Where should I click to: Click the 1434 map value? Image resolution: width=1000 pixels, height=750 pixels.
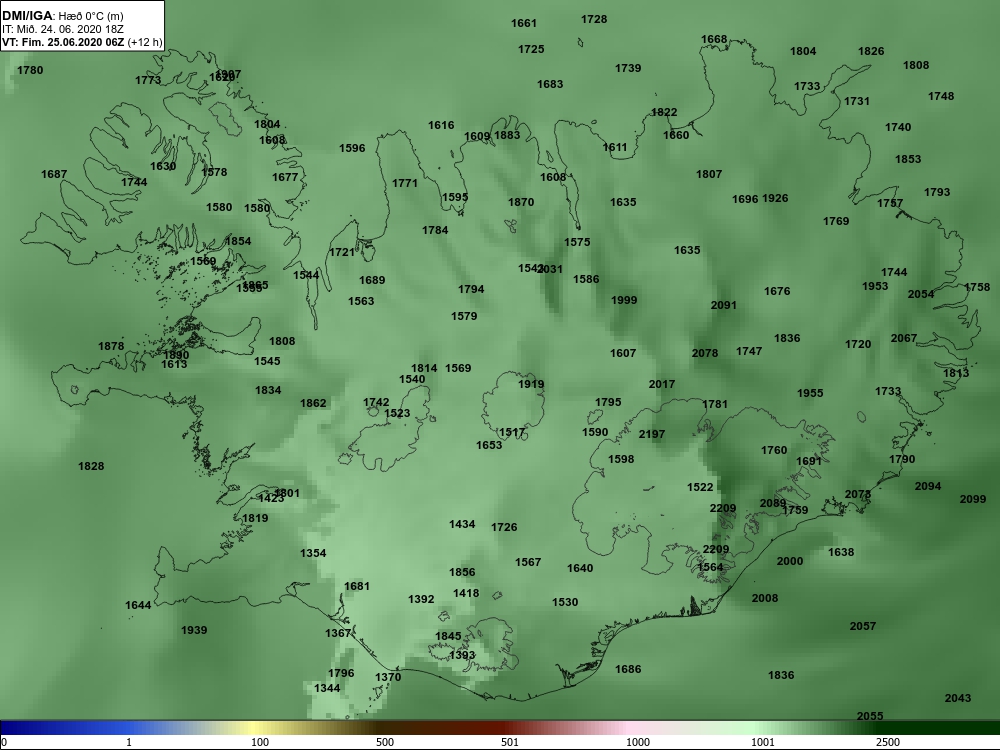pyautogui.click(x=462, y=524)
